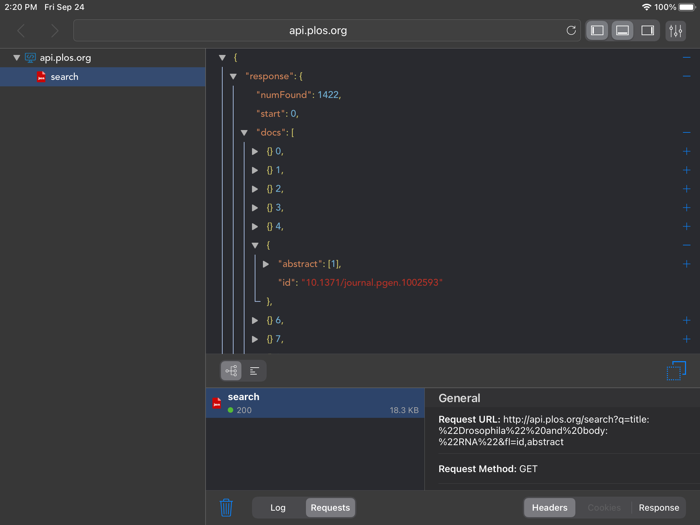Toggle the left sidebar panel button
Viewport: 700px width, 525px height.
pyautogui.click(x=597, y=30)
